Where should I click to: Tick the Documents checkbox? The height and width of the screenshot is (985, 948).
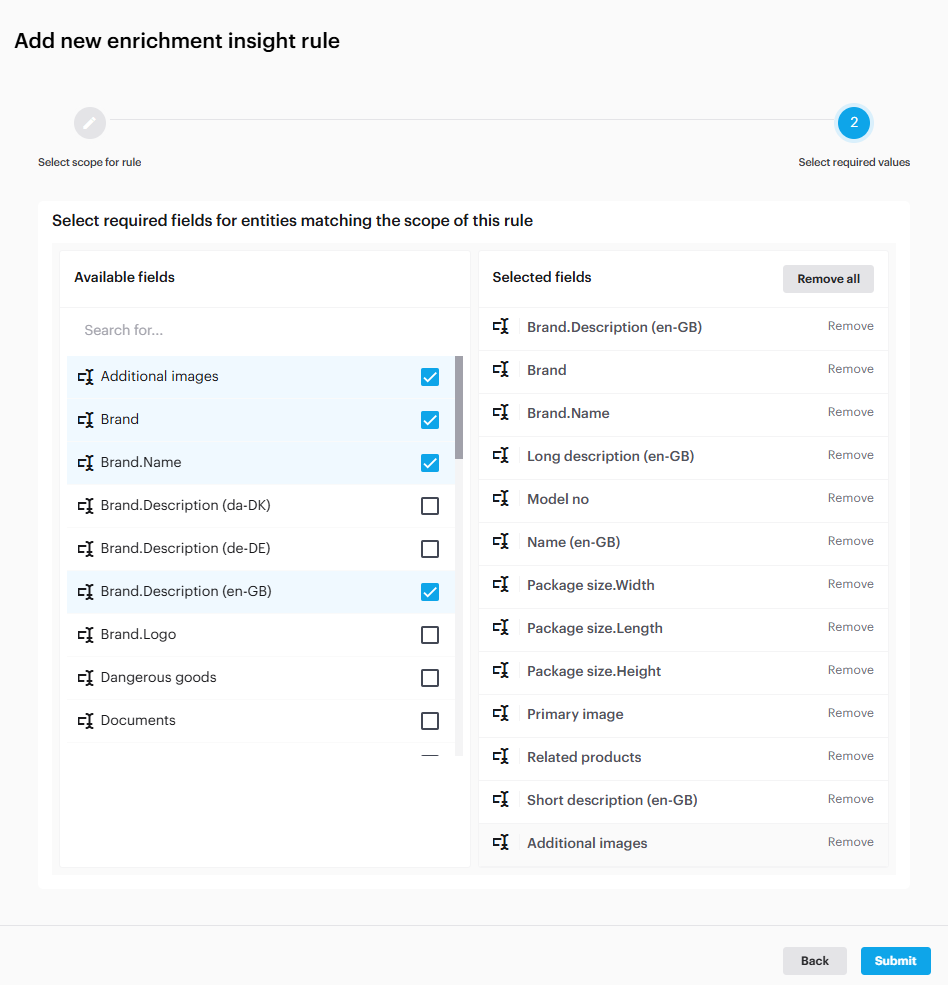(430, 721)
